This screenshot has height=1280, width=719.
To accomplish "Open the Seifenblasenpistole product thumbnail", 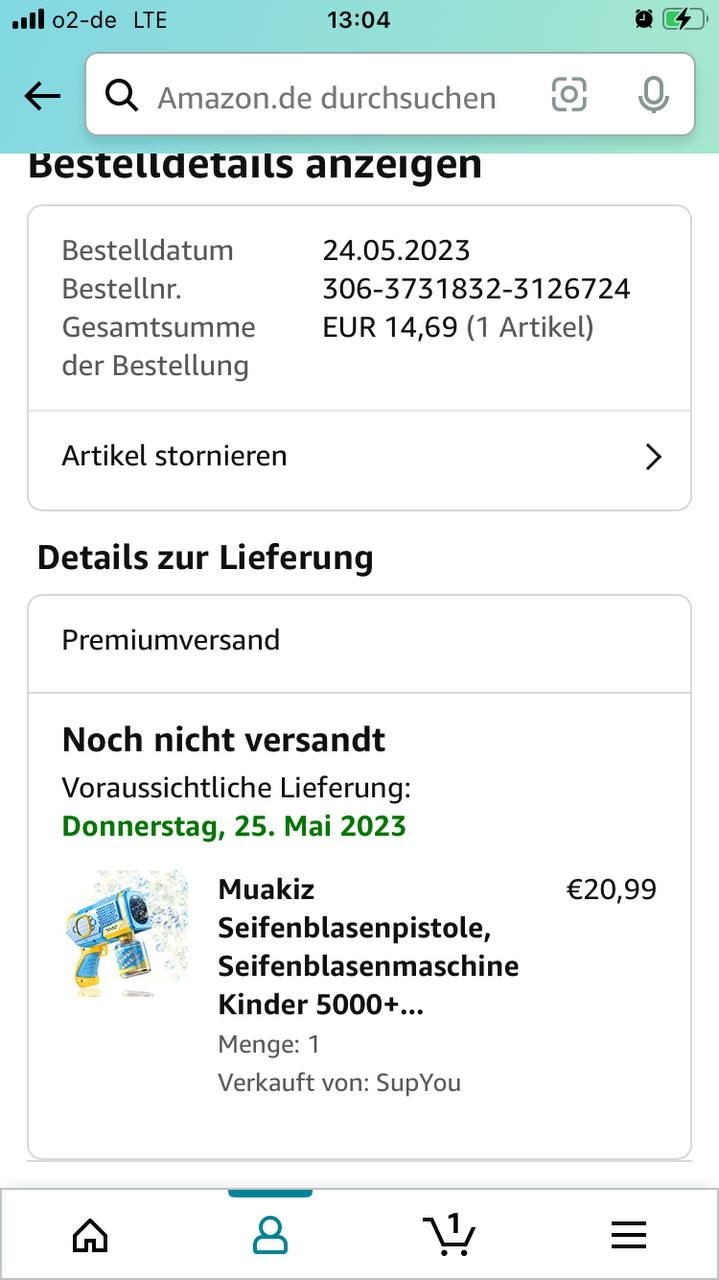I will 126,932.
